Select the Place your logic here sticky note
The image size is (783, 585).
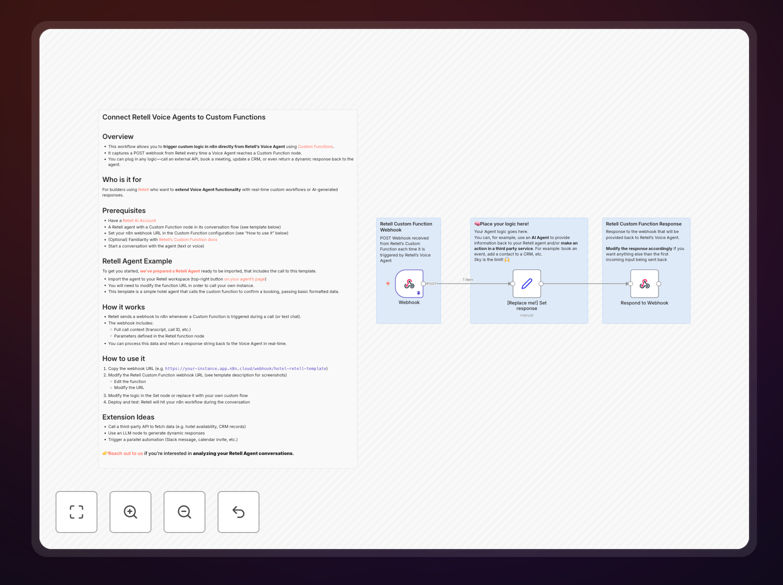(x=529, y=271)
